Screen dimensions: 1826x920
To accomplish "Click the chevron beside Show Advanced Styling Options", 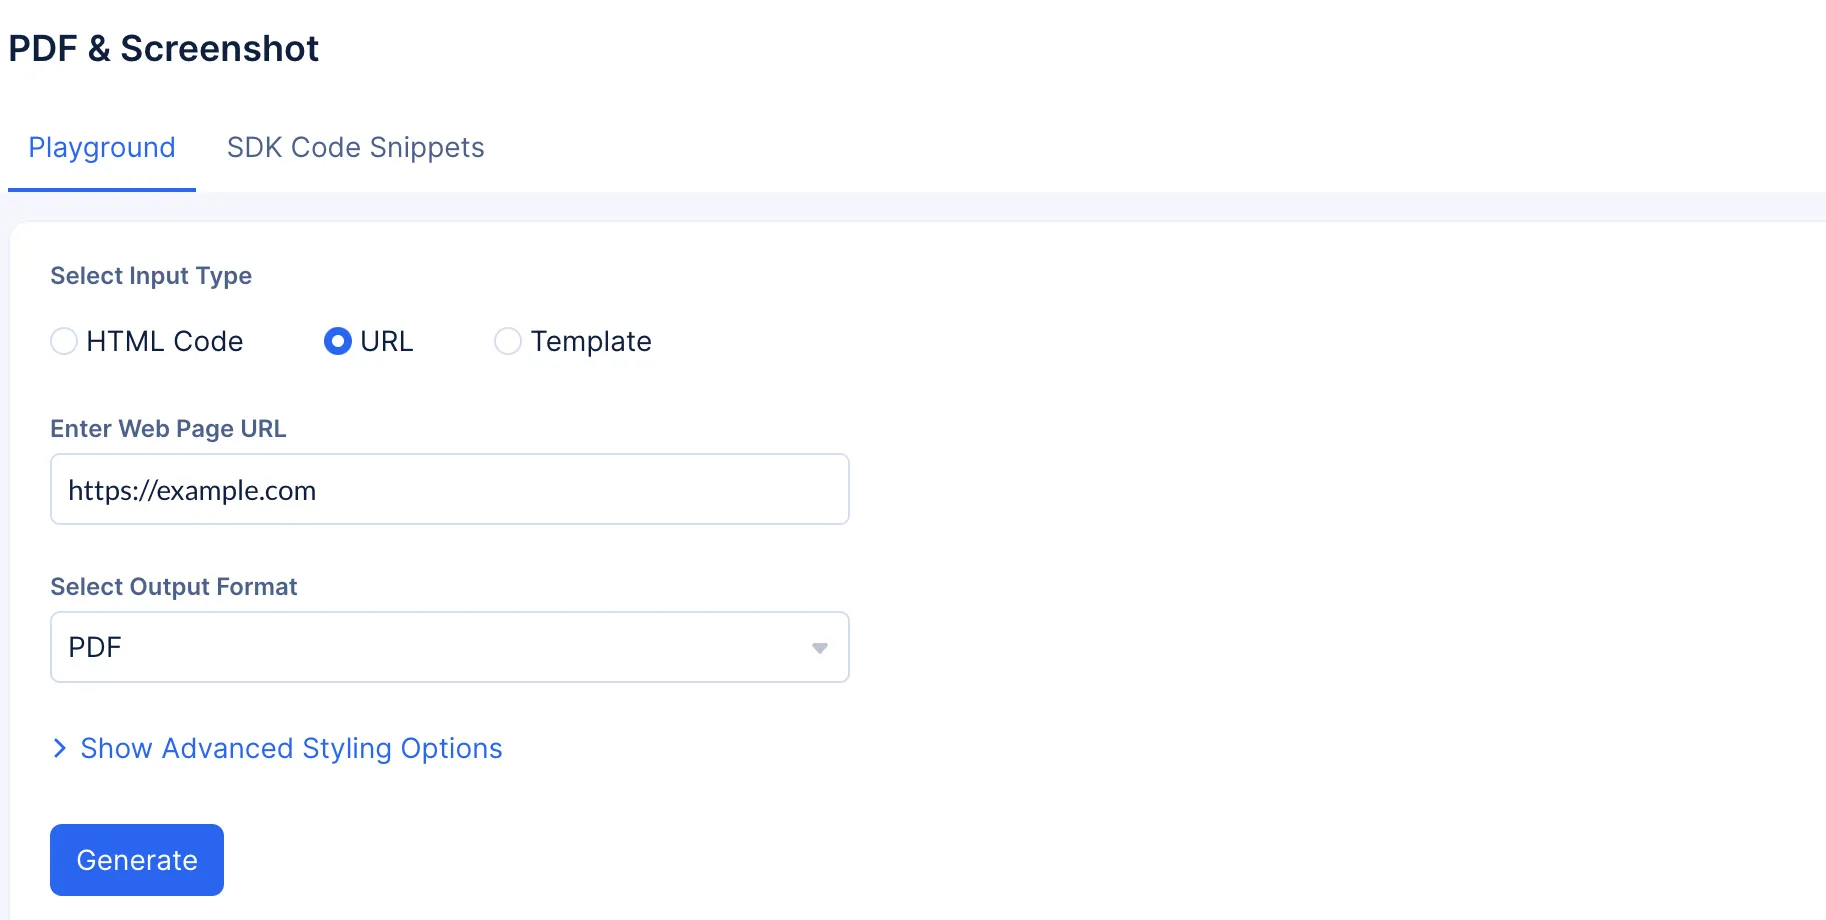I will coord(60,748).
